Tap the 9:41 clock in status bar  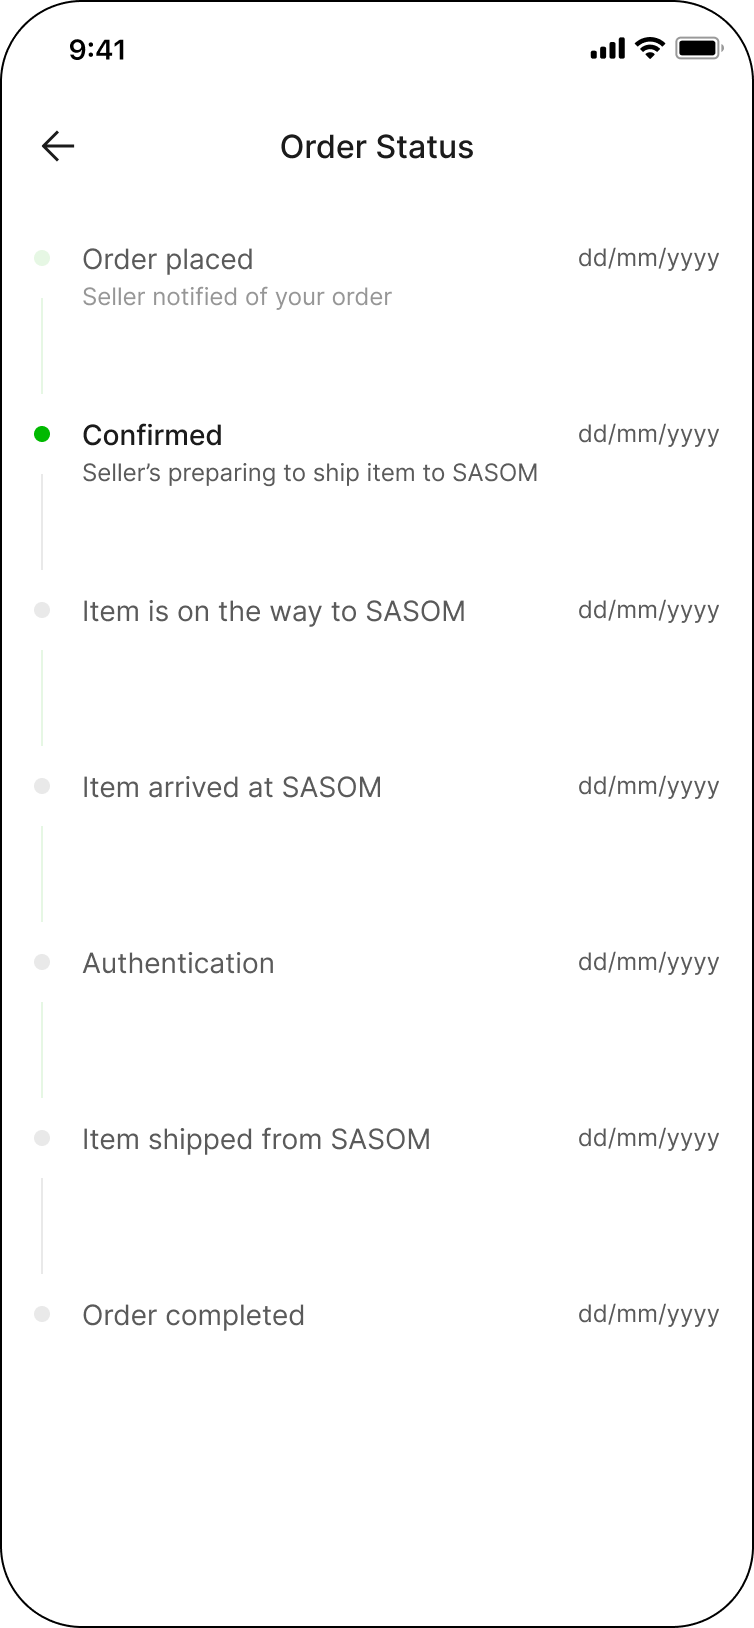(97, 49)
